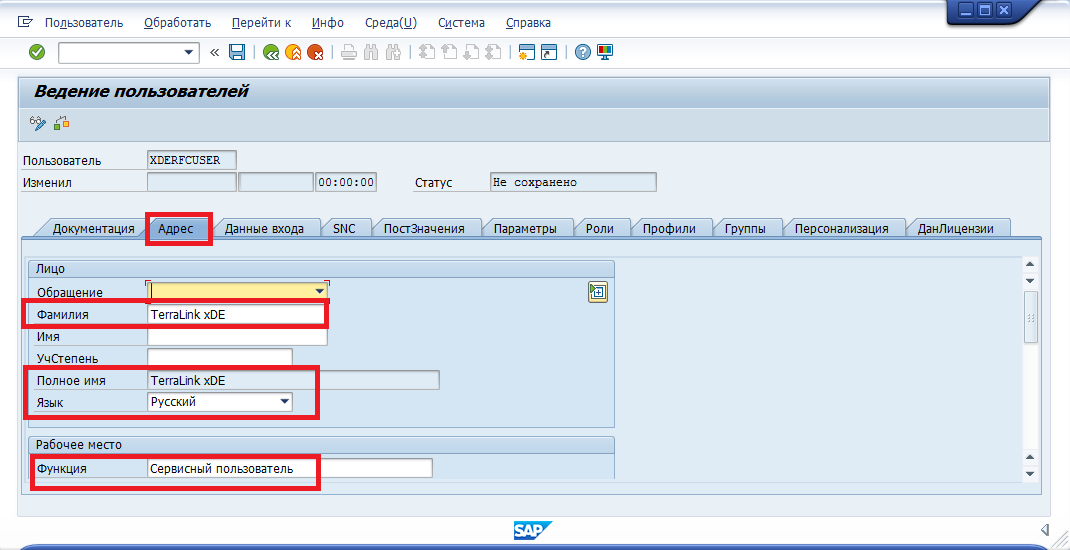1070x550 pixels.
Task: Click the Customize Local Layout monitor icon
Action: point(605,52)
